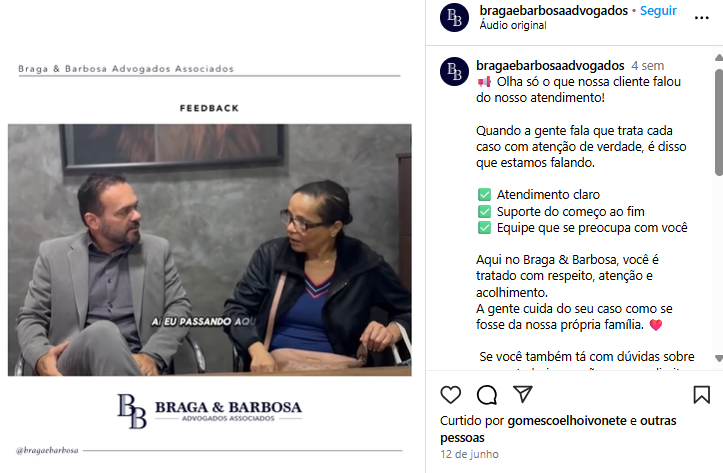View outras pessoas who liked

[x=558, y=429]
